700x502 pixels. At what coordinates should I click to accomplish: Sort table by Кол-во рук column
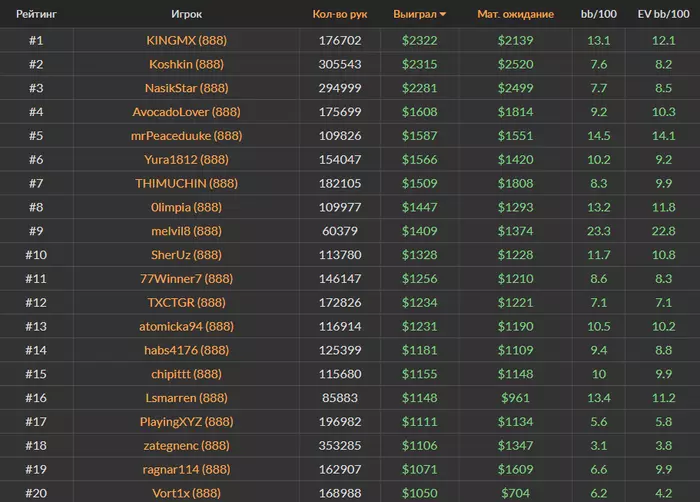[340, 14]
